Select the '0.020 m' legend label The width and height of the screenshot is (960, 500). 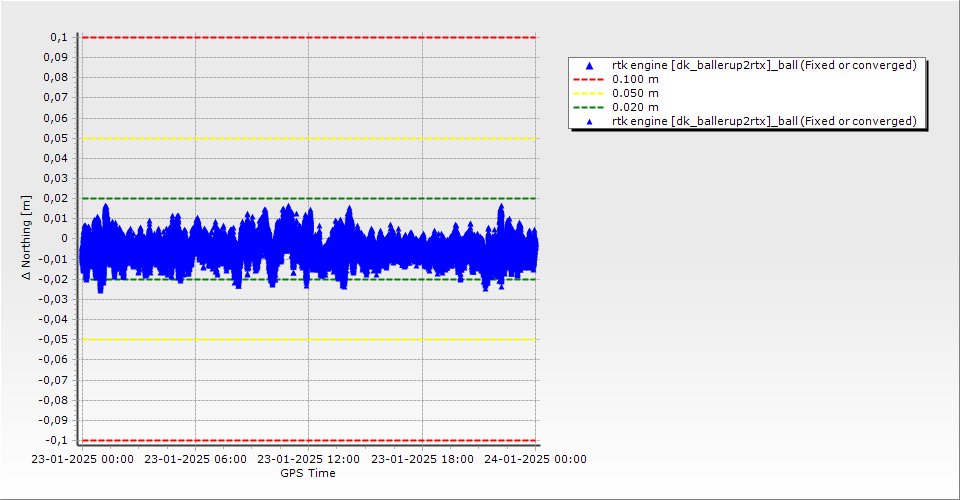[635, 108]
